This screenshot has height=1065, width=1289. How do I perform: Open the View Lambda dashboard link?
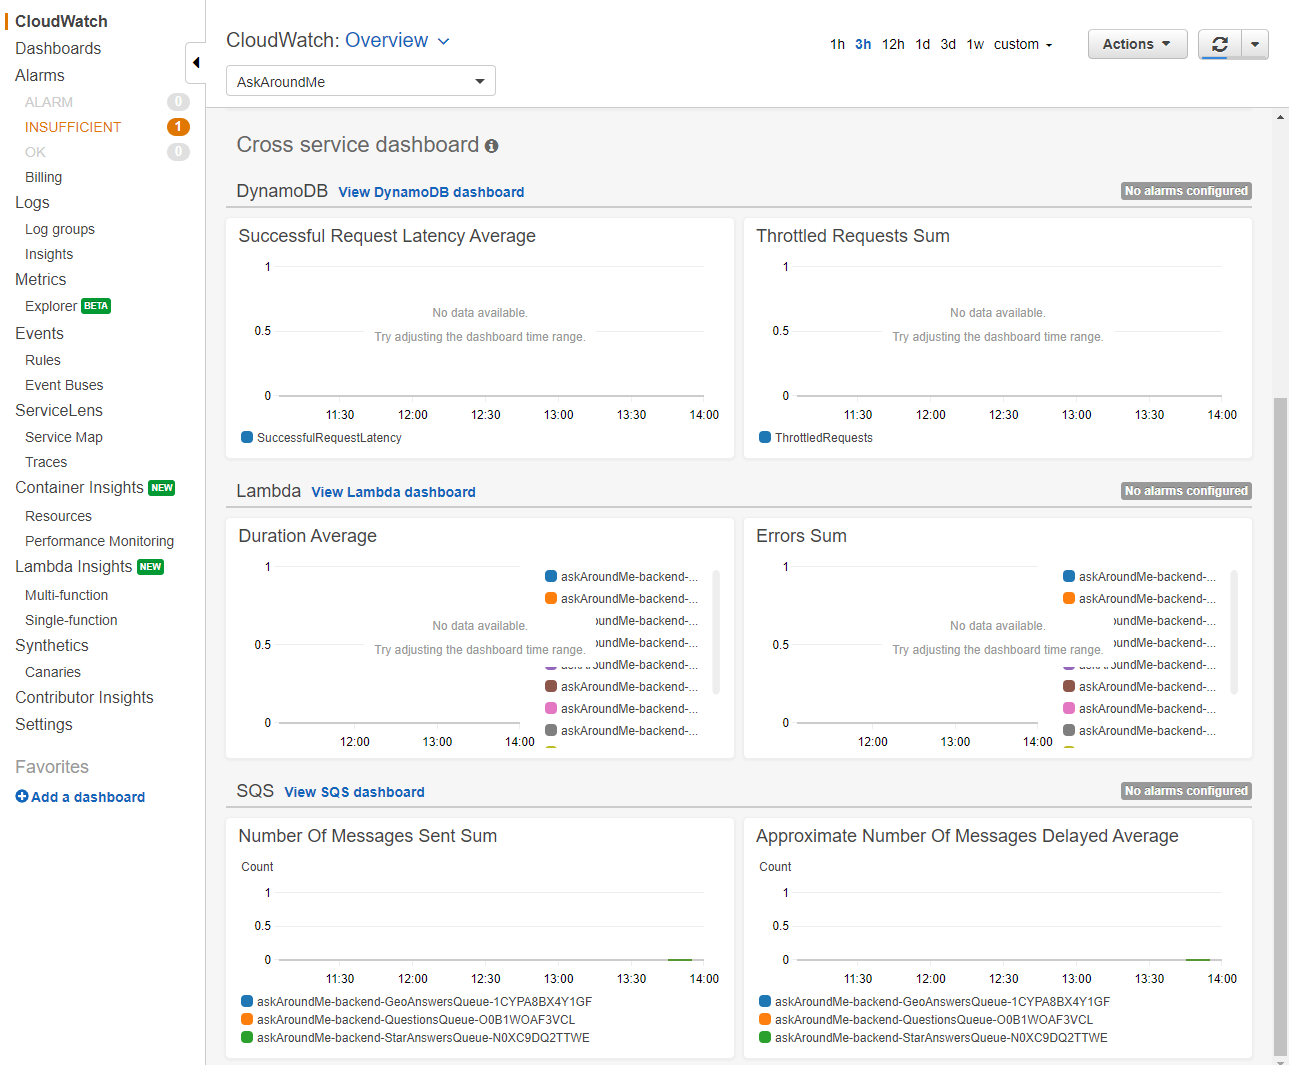[x=393, y=492]
